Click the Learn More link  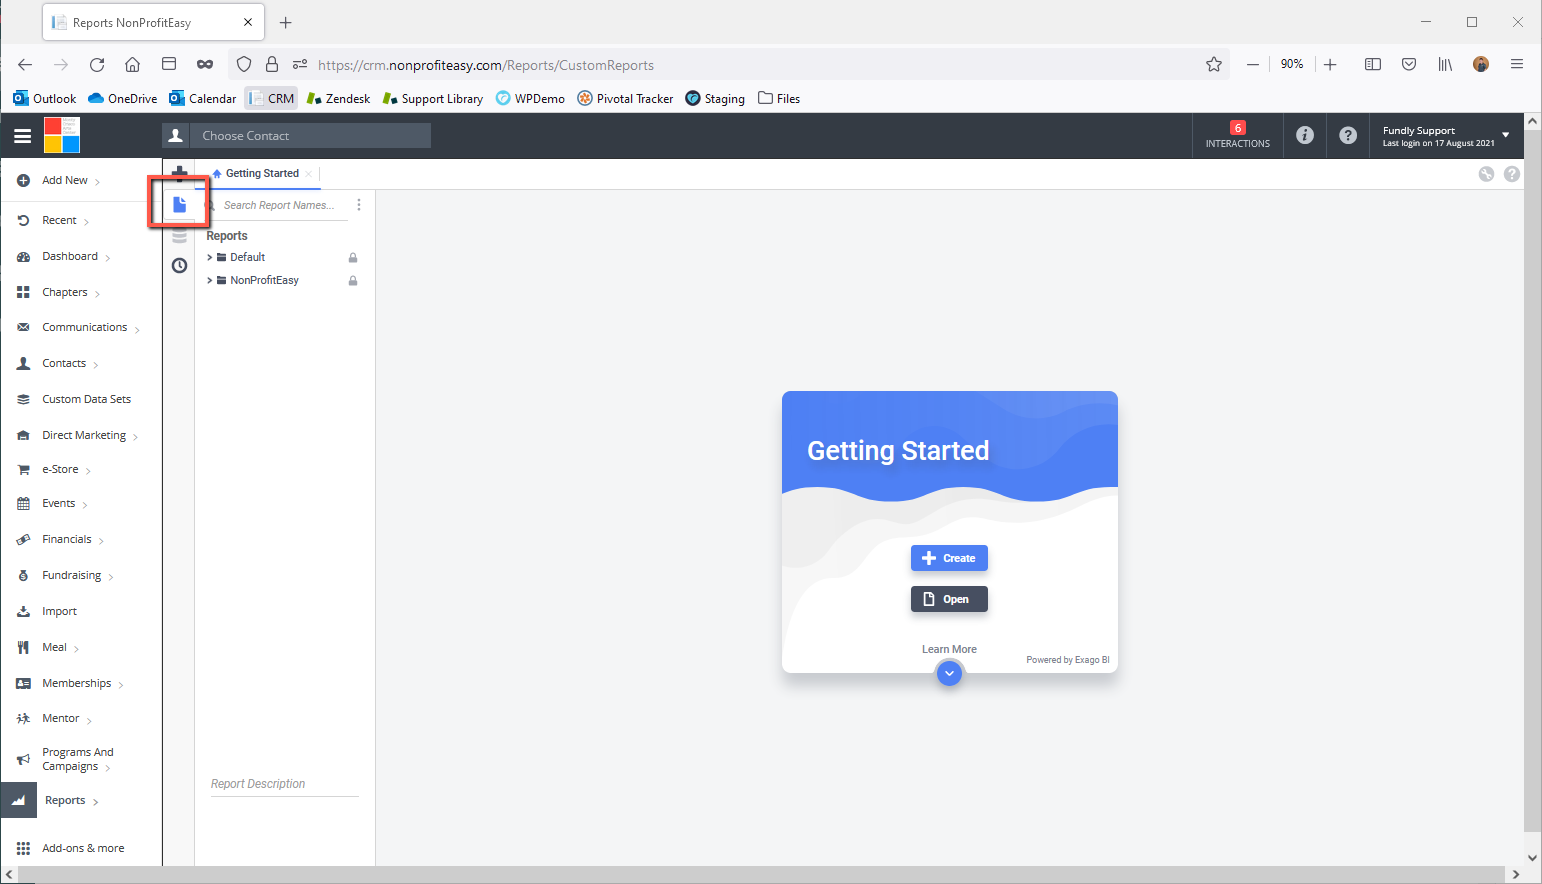pyautogui.click(x=949, y=650)
